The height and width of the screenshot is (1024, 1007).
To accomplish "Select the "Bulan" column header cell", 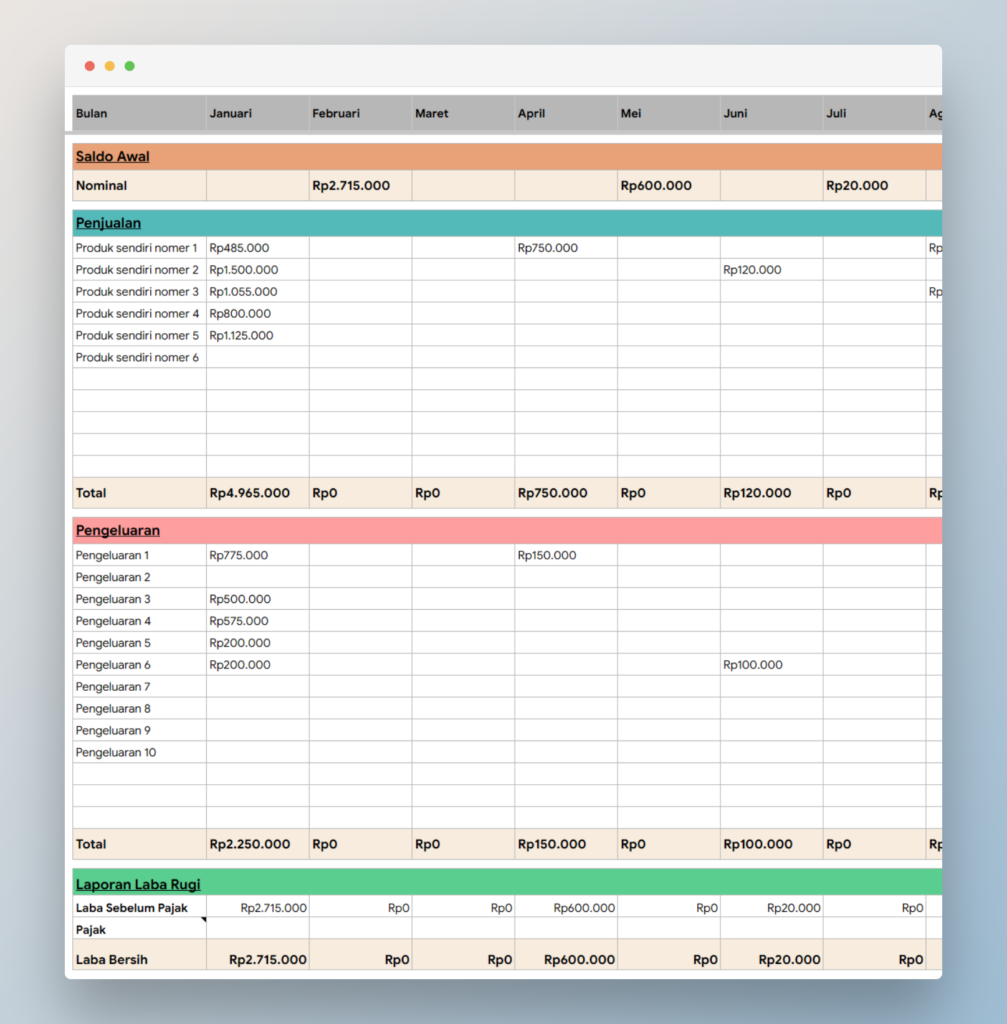I will pyautogui.click(x=90, y=113).
